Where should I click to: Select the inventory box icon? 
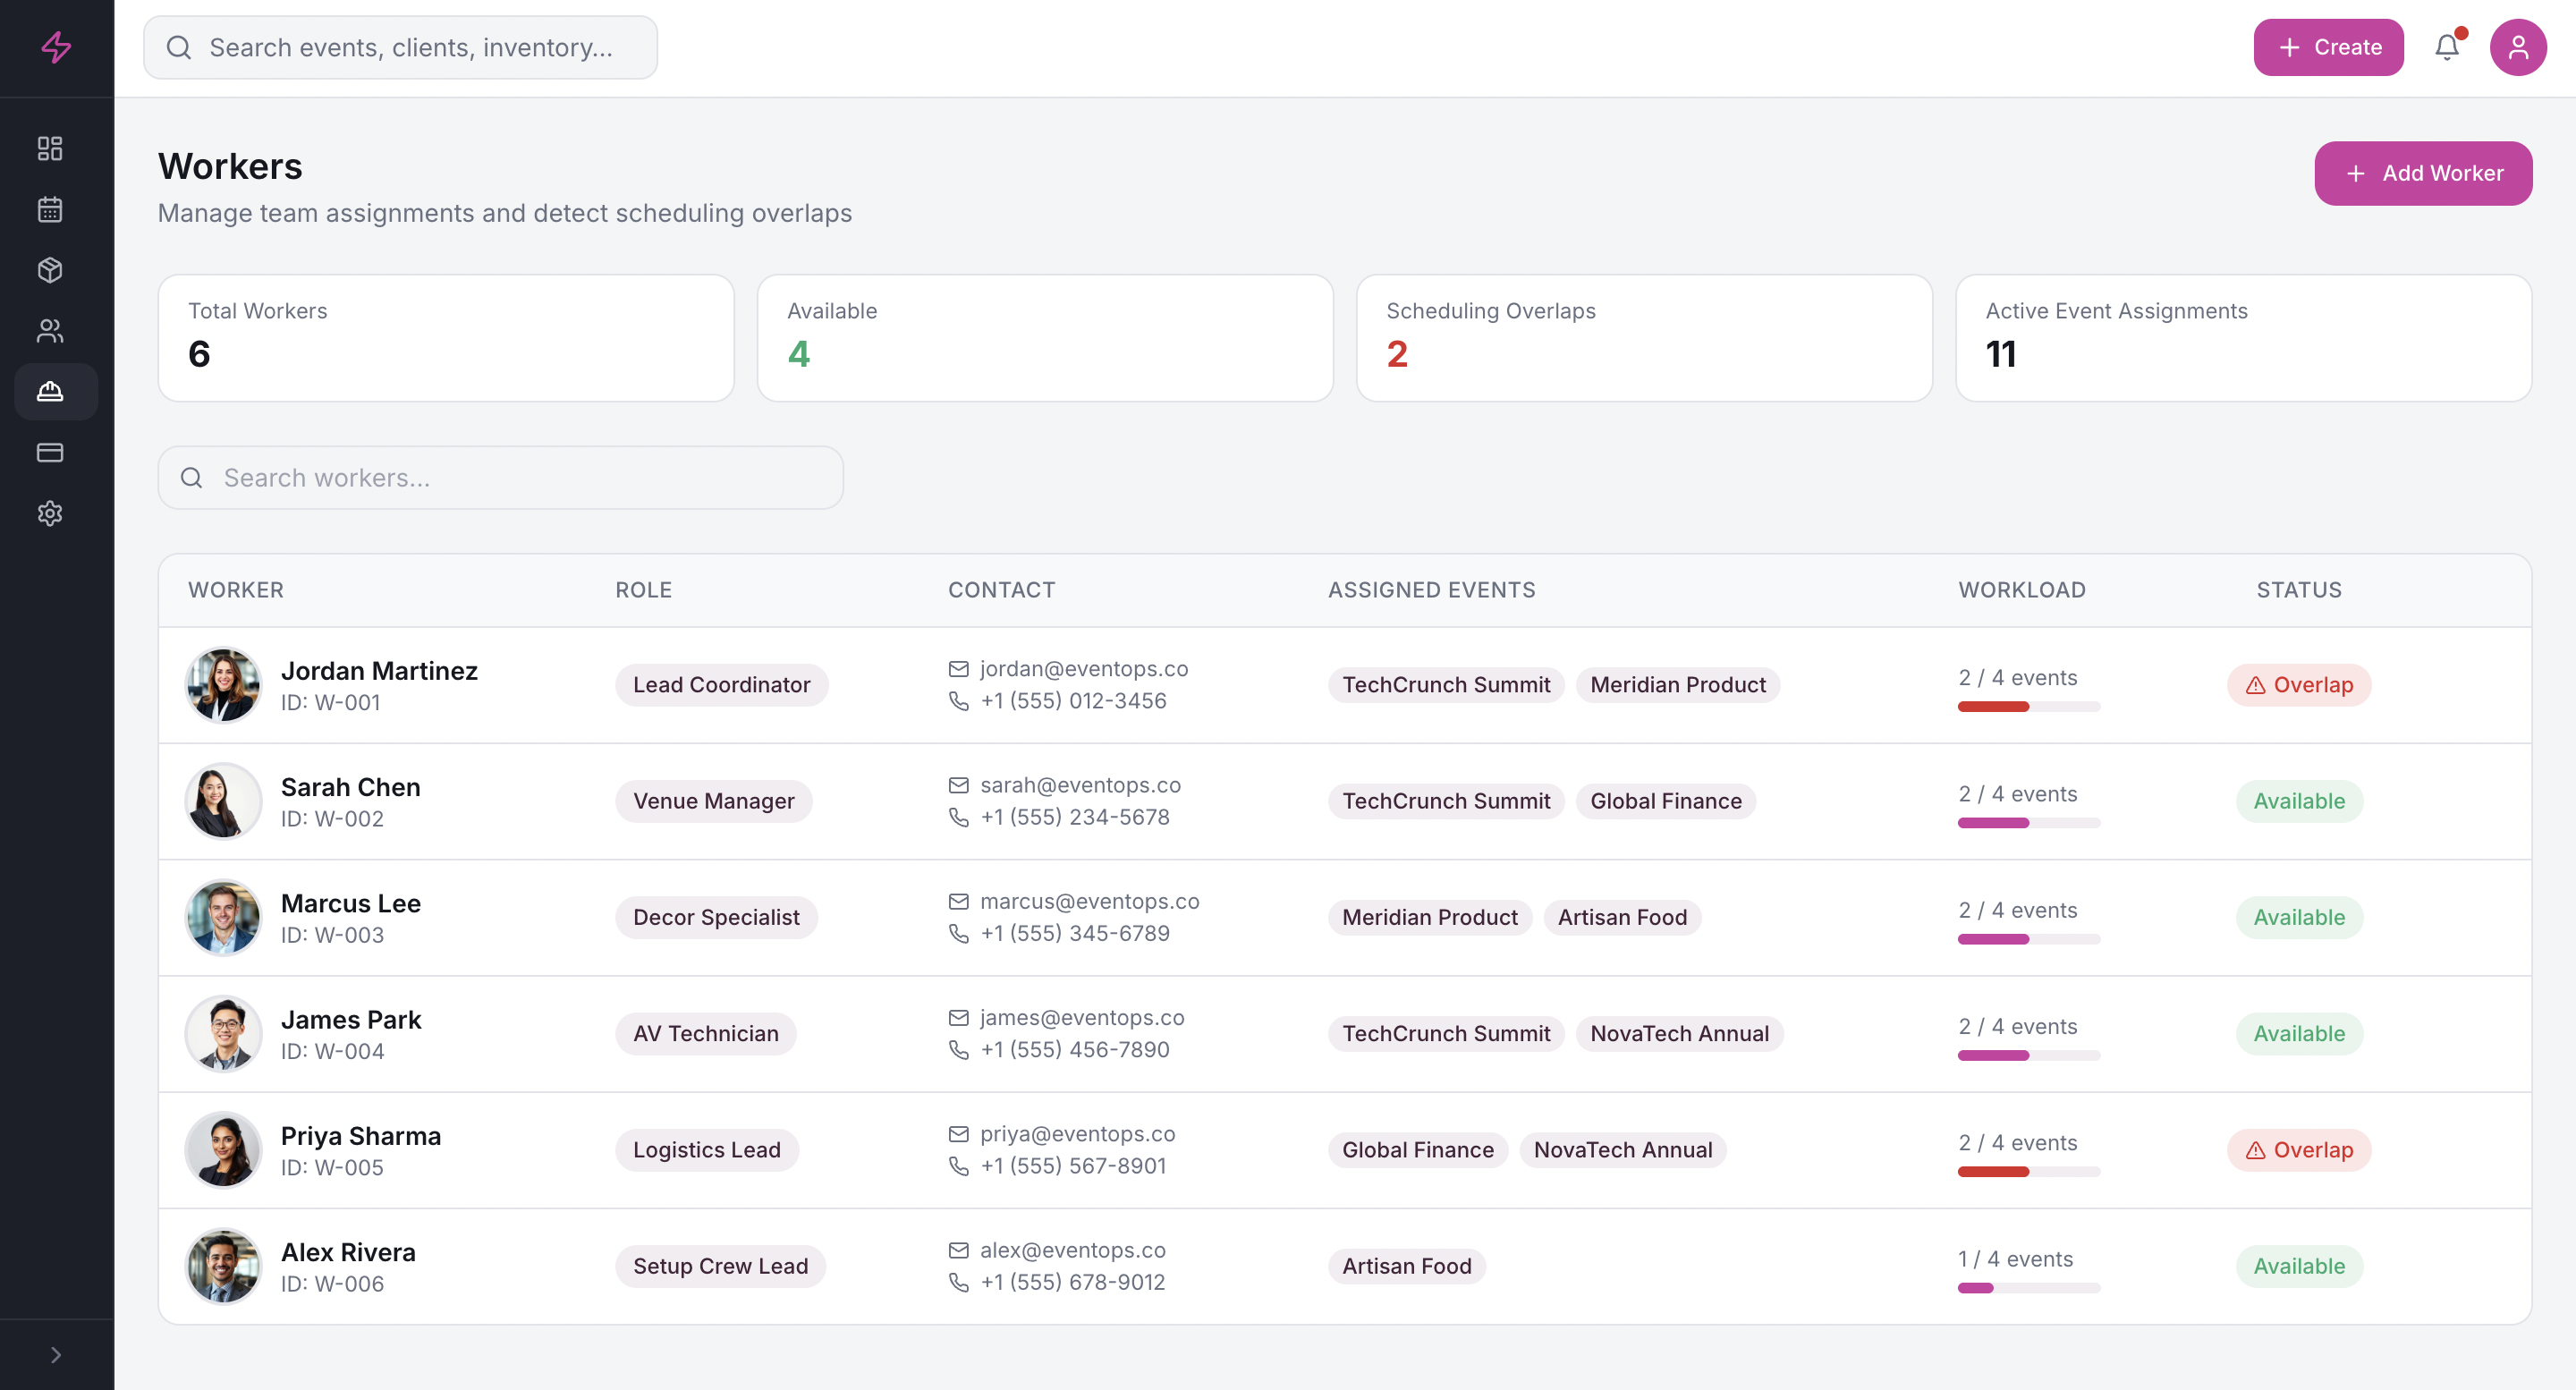coord(49,270)
